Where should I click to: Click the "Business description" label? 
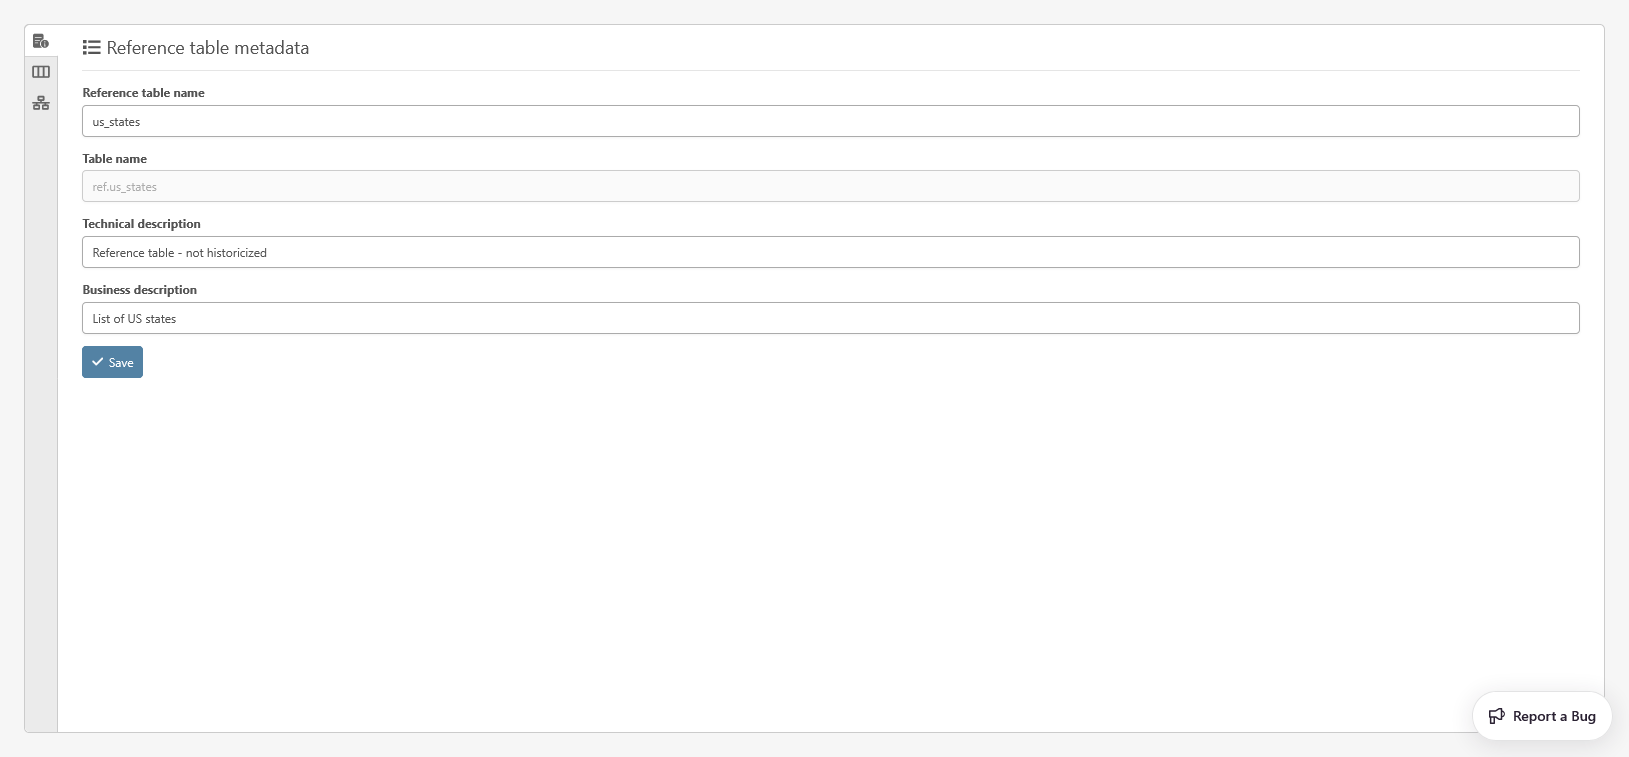(139, 290)
